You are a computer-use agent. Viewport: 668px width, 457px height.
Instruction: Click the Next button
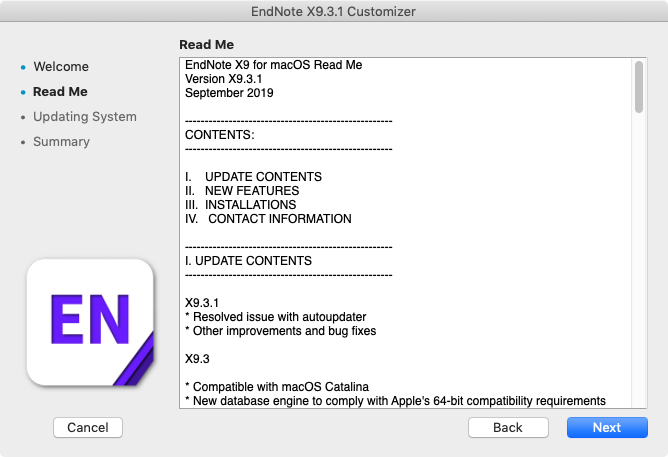[607, 427]
